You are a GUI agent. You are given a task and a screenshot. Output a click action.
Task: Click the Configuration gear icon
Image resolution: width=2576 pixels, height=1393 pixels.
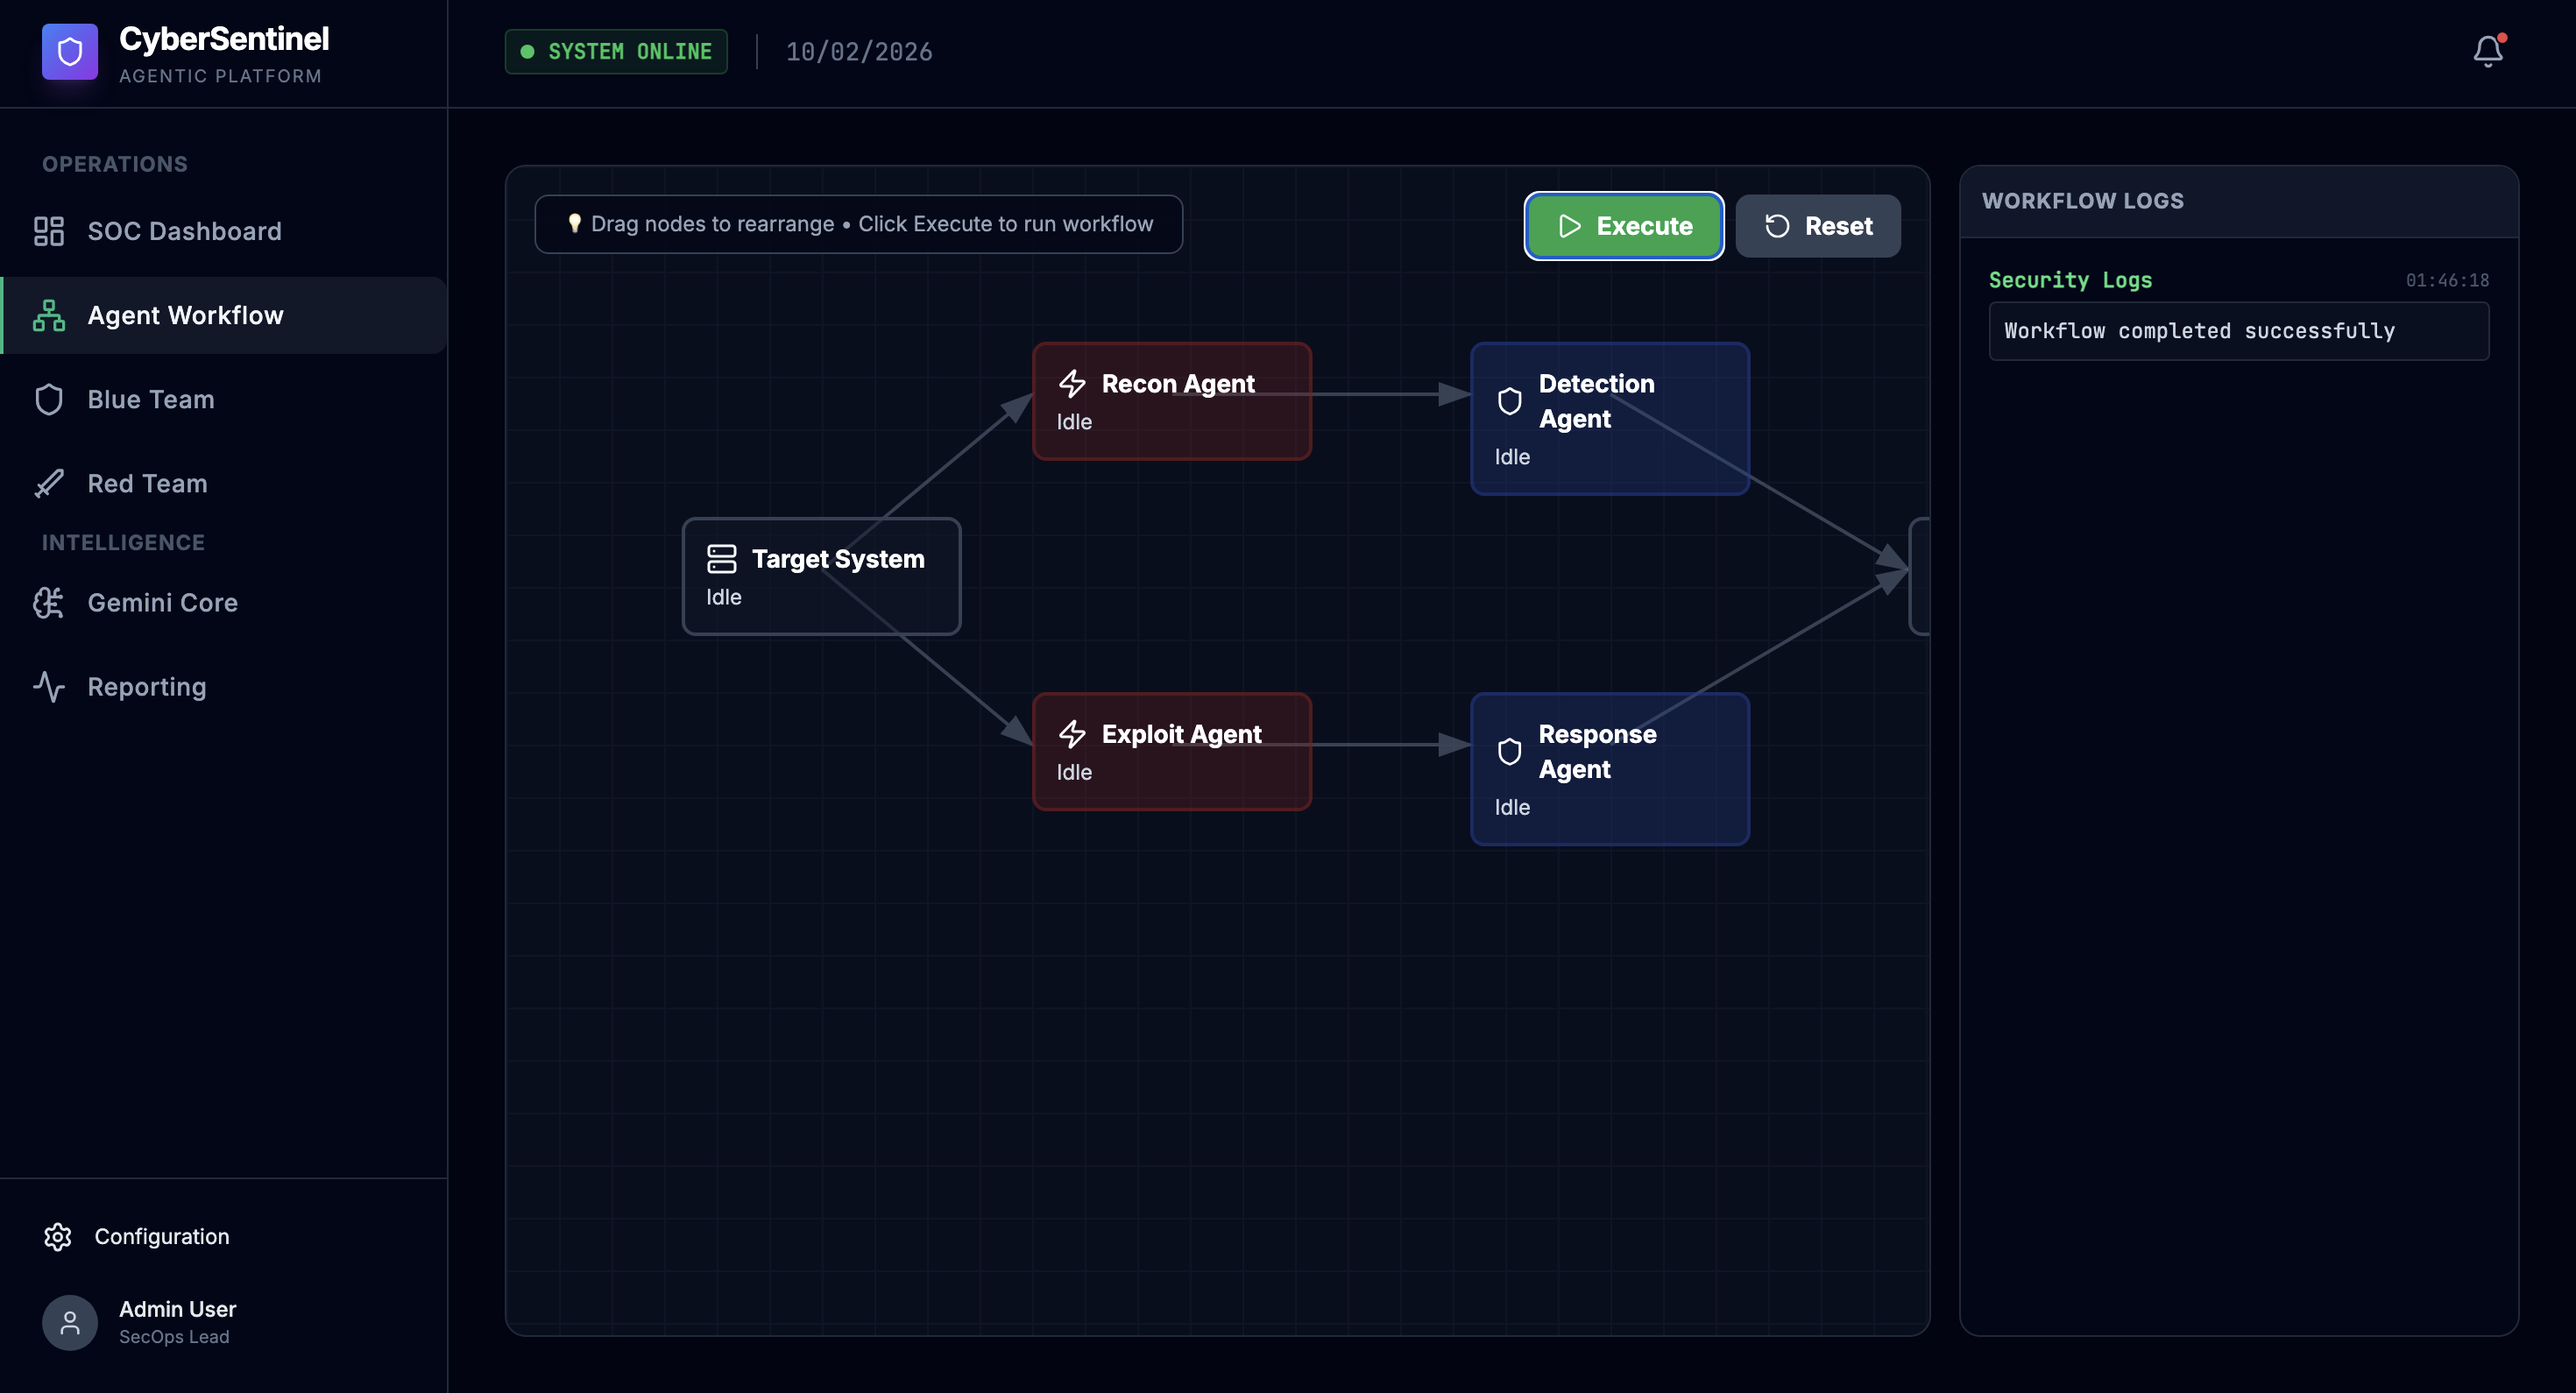click(58, 1237)
